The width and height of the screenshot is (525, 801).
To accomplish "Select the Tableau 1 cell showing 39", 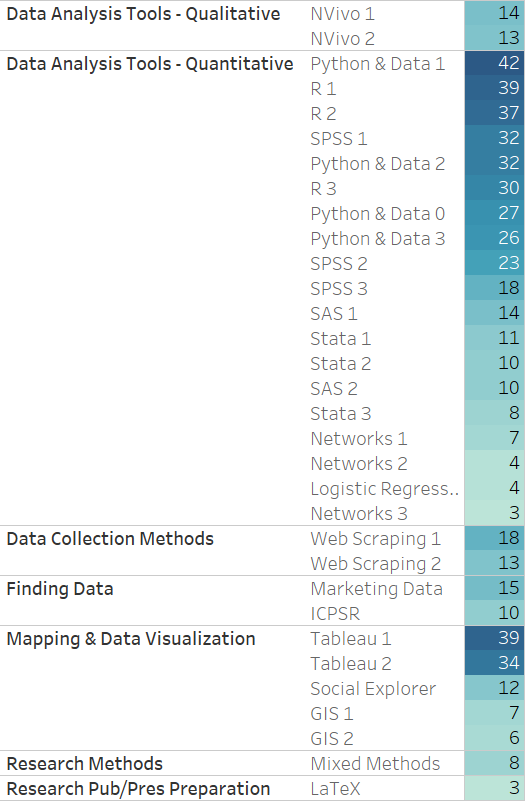I will coord(495,640).
